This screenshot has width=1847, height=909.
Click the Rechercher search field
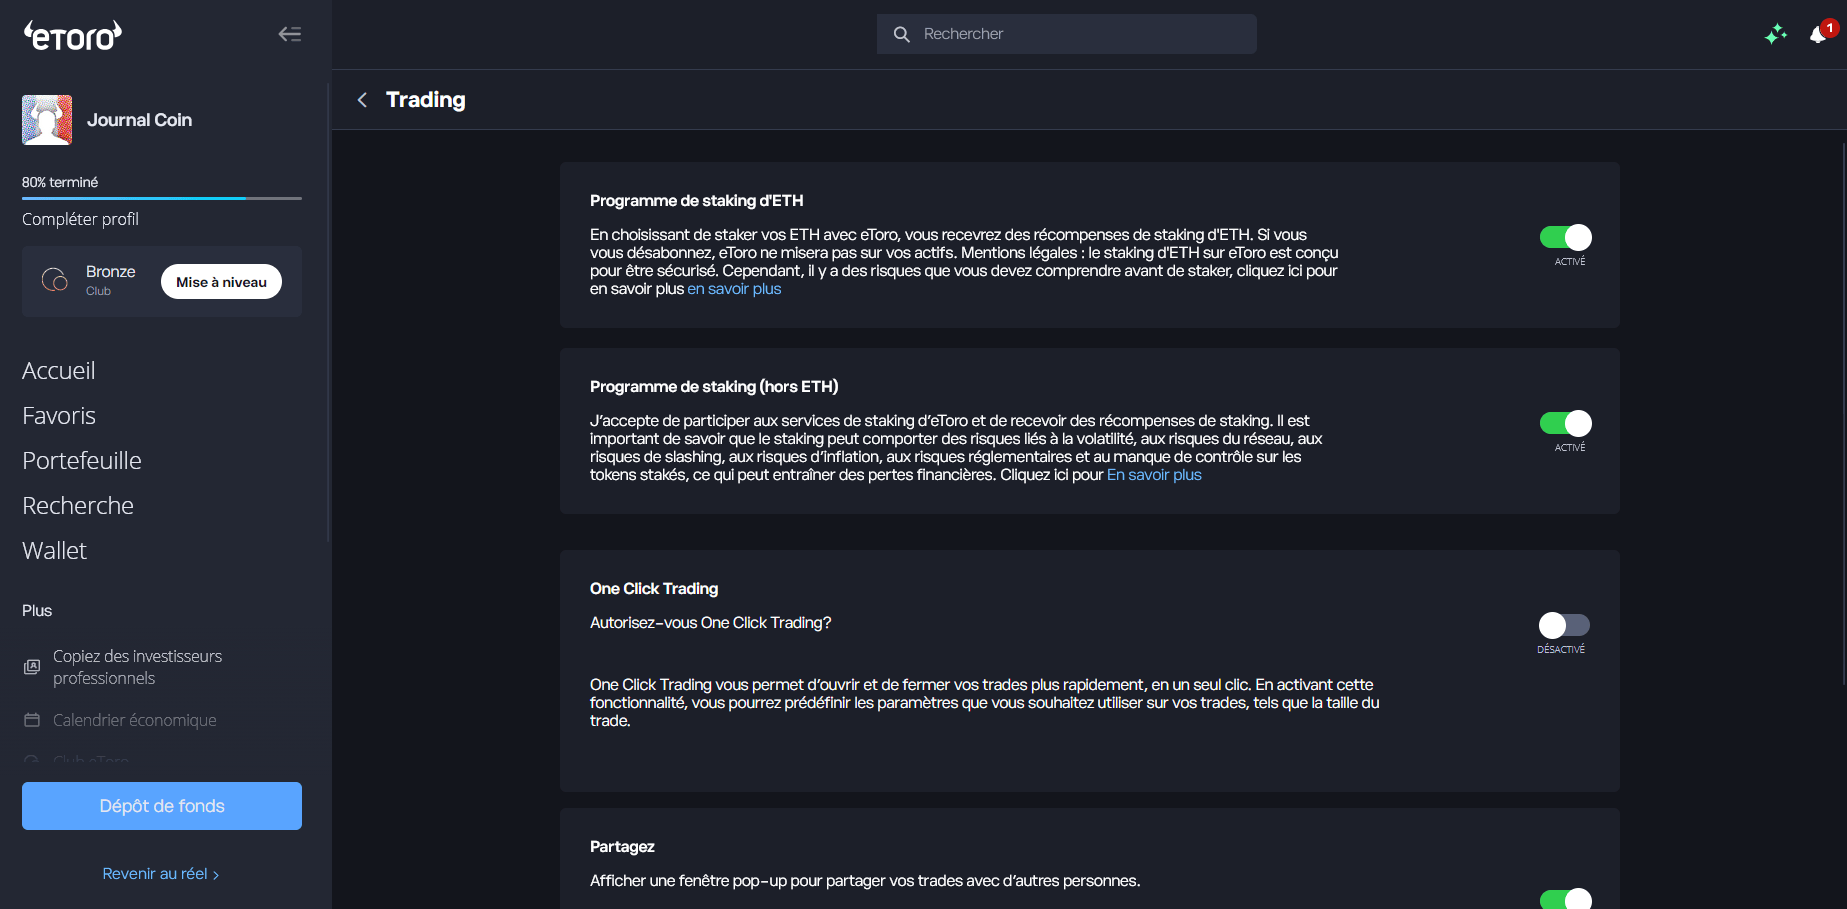1065,33
